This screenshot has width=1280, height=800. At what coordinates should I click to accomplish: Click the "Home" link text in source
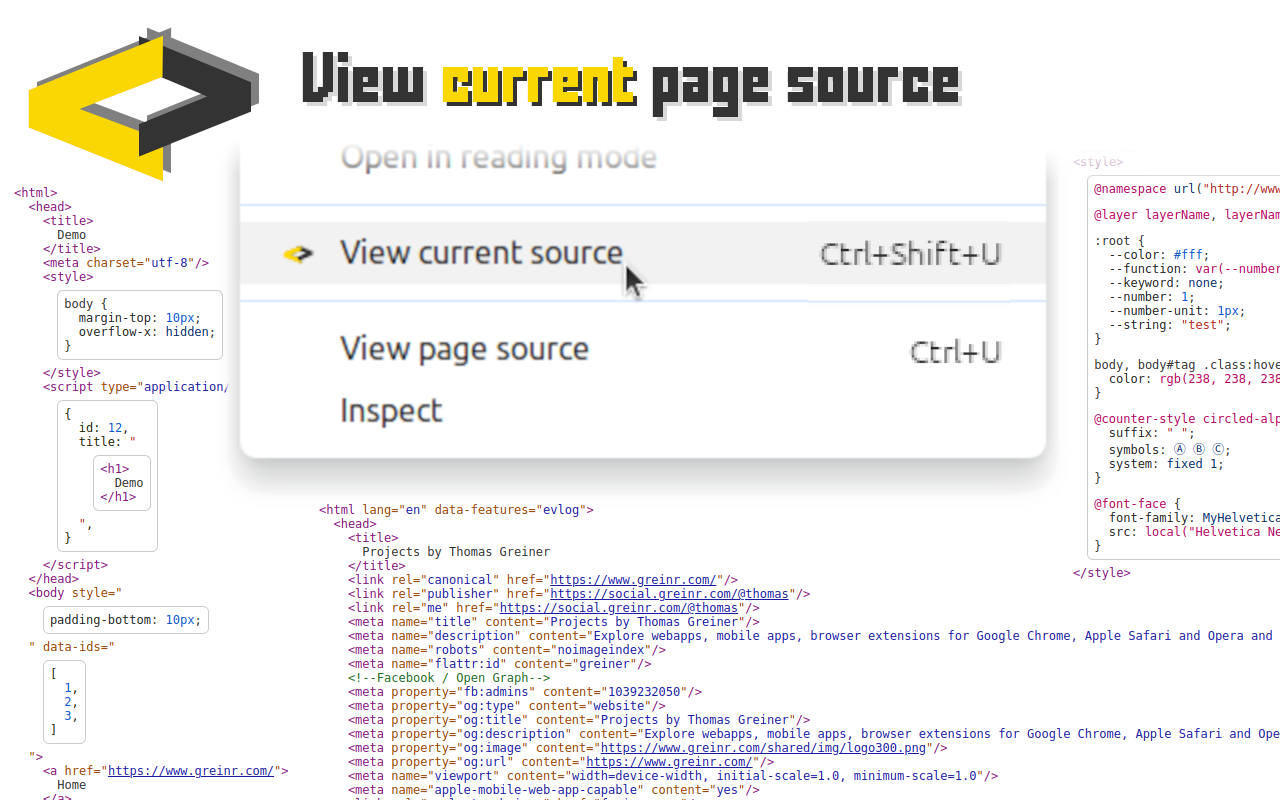coord(72,785)
